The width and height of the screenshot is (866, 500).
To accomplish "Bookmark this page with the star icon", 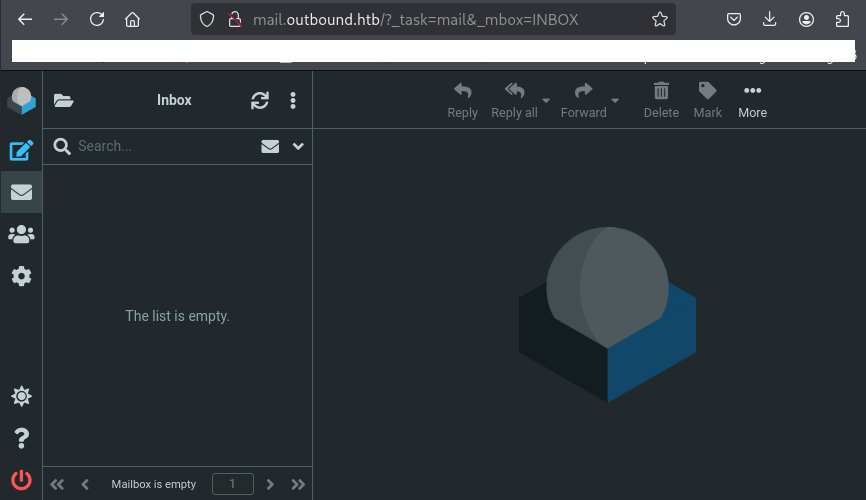I will [x=660, y=19].
